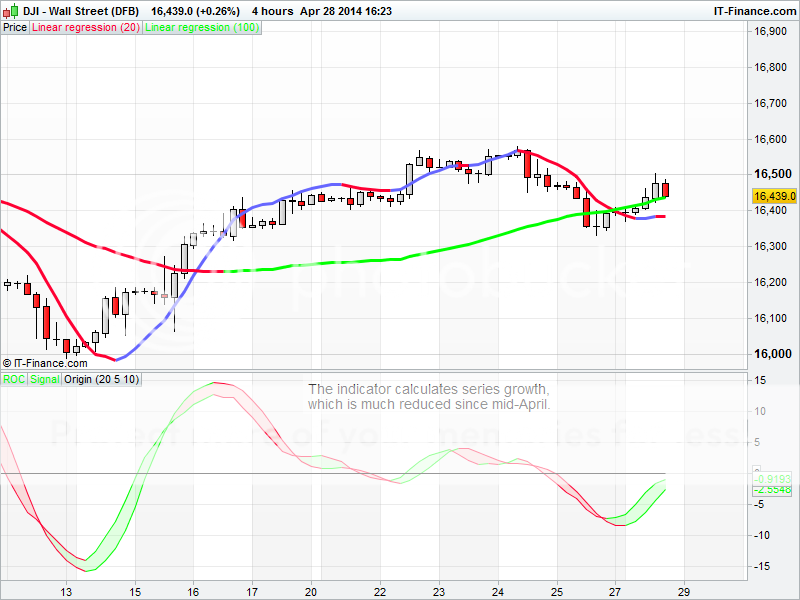Select the green Signal label
This screenshot has width=800, height=600.
[45, 379]
